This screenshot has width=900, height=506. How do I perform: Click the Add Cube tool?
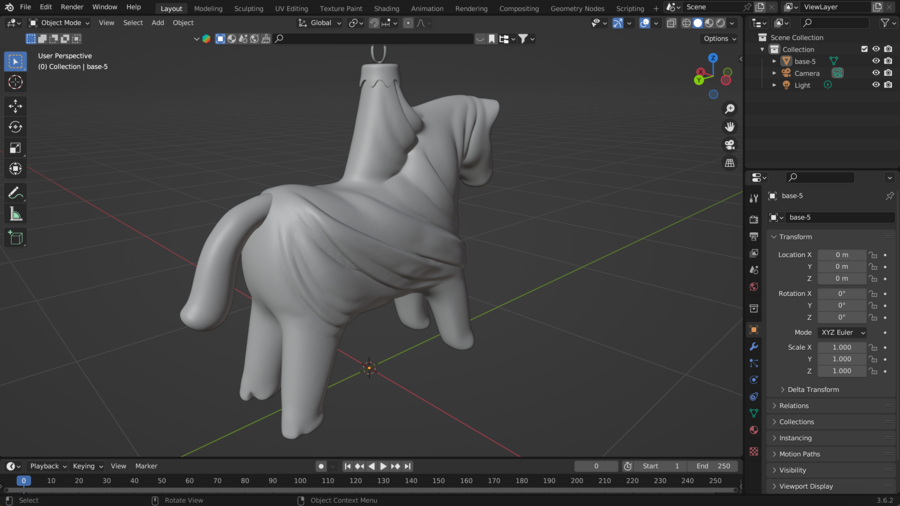[x=15, y=238]
